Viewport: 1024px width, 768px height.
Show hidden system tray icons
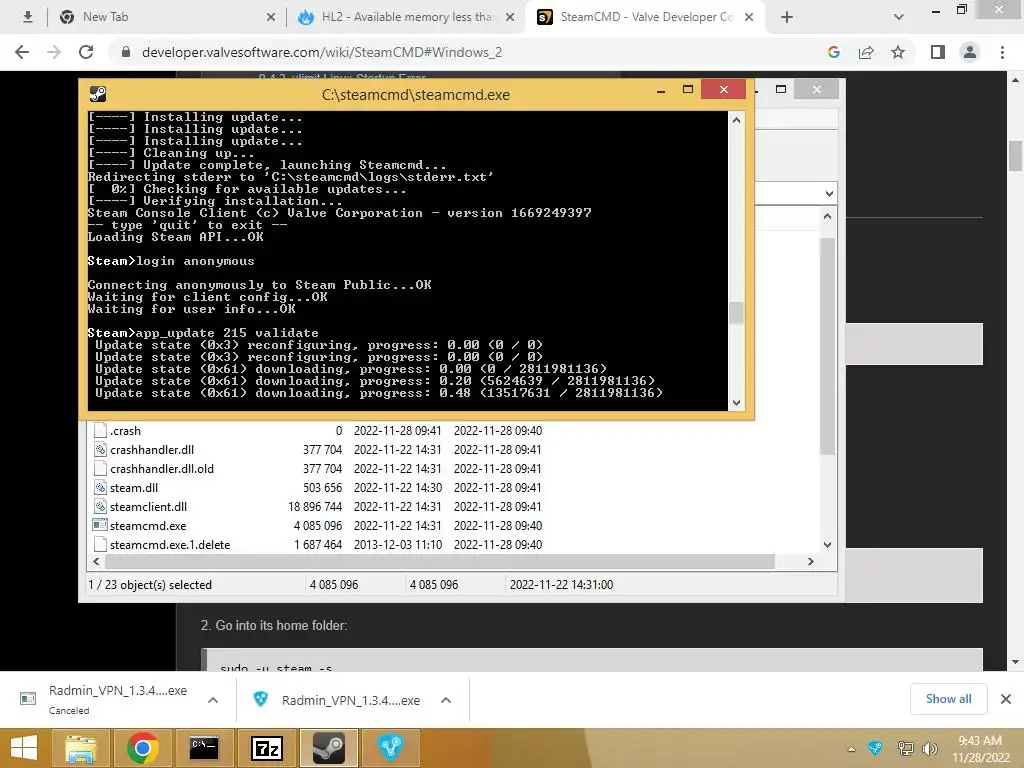(x=851, y=749)
